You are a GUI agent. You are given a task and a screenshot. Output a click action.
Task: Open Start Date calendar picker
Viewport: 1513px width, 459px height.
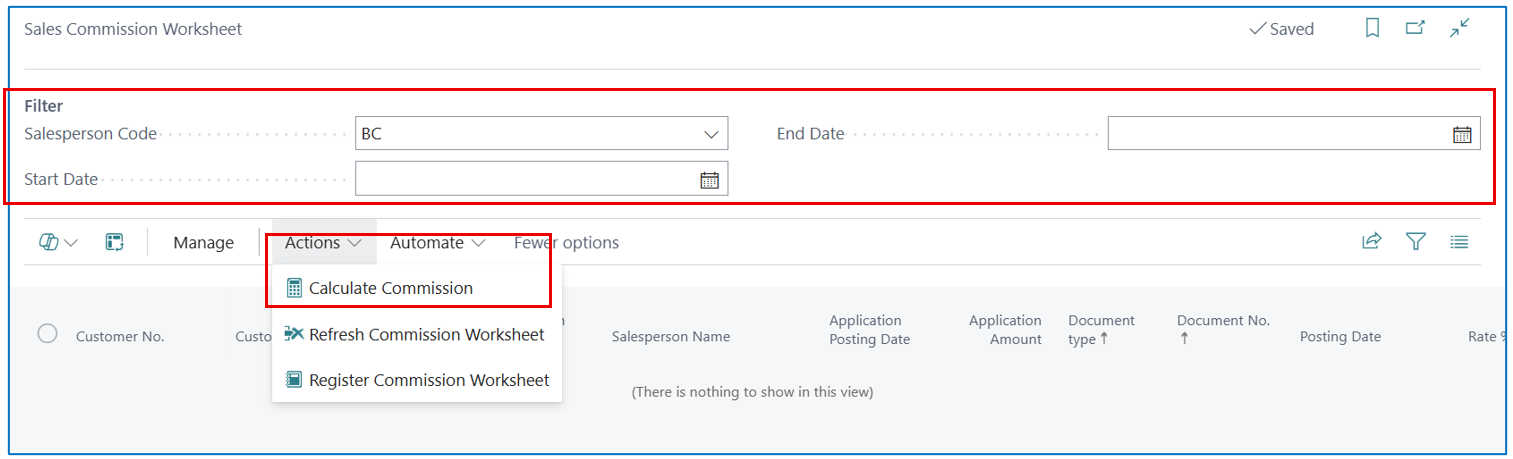pyautogui.click(x=709, y=180)
